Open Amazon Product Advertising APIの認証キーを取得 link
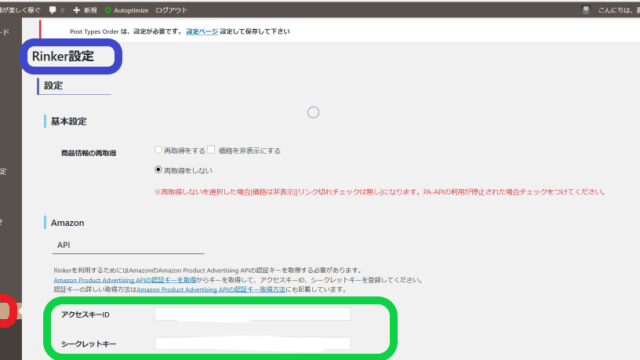Image resolution: width=640 pixels, height=360 pixels. coord(125,280)
